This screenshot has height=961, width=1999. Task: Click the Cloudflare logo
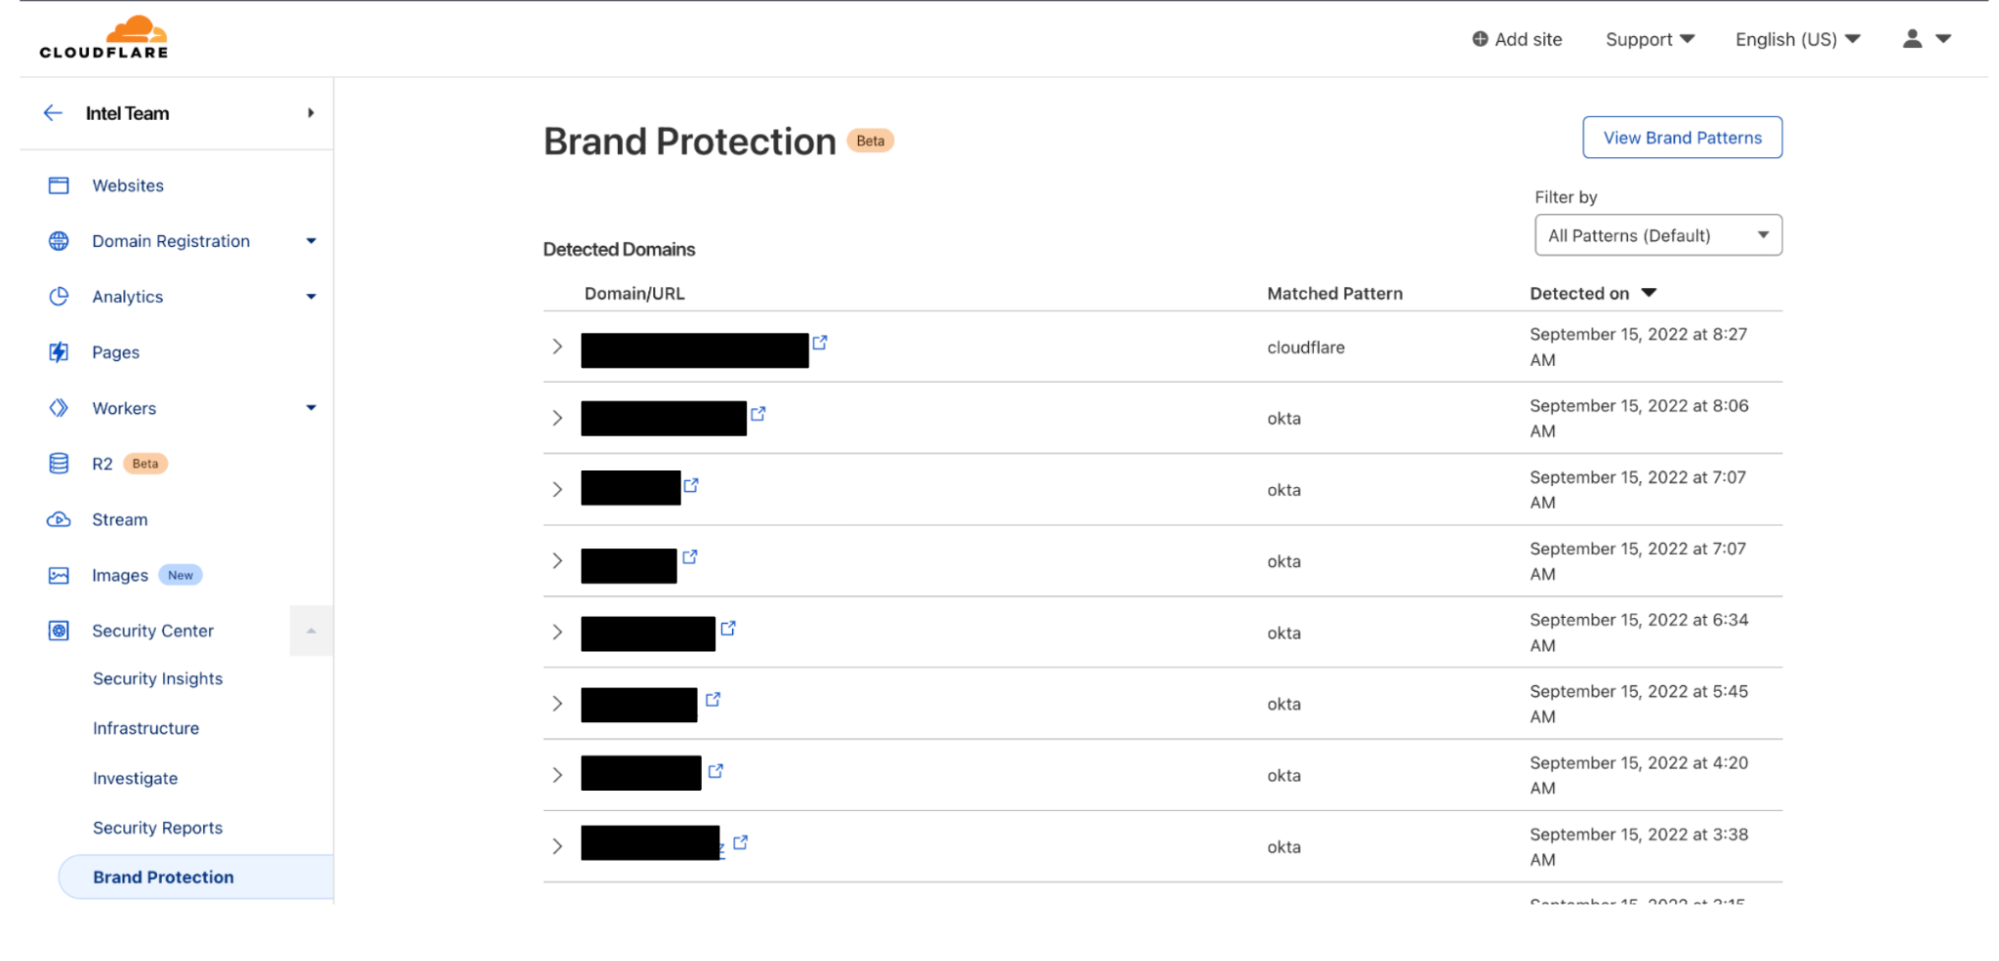point(103,37)
